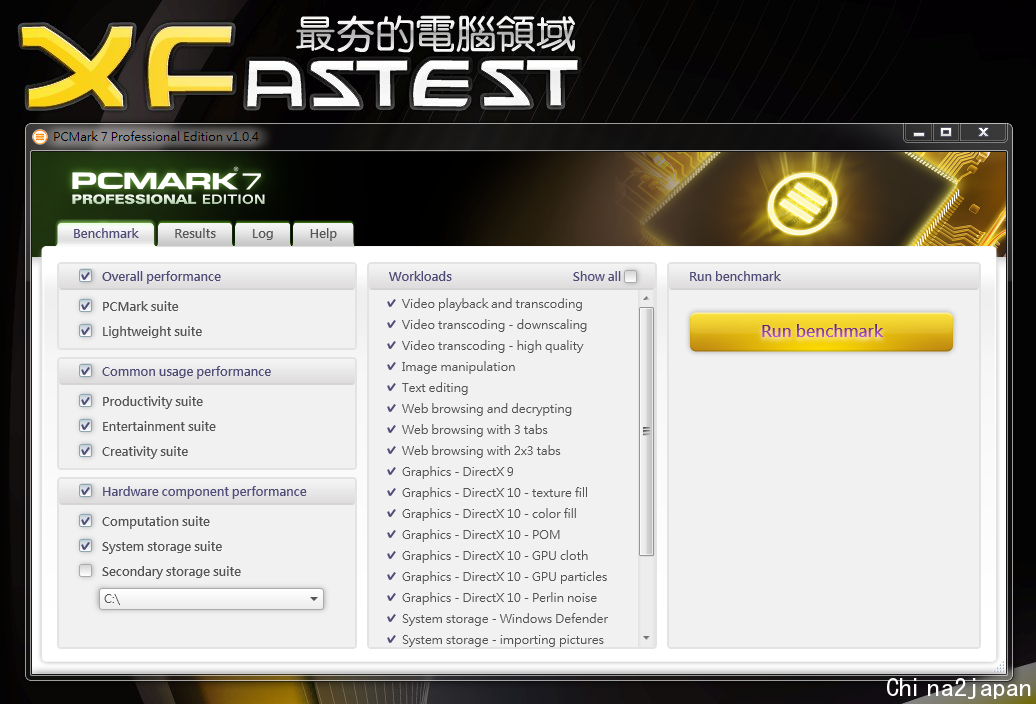Select 'Graphics - DirectX 10 - GPU cloth' workload

[495, 556]
